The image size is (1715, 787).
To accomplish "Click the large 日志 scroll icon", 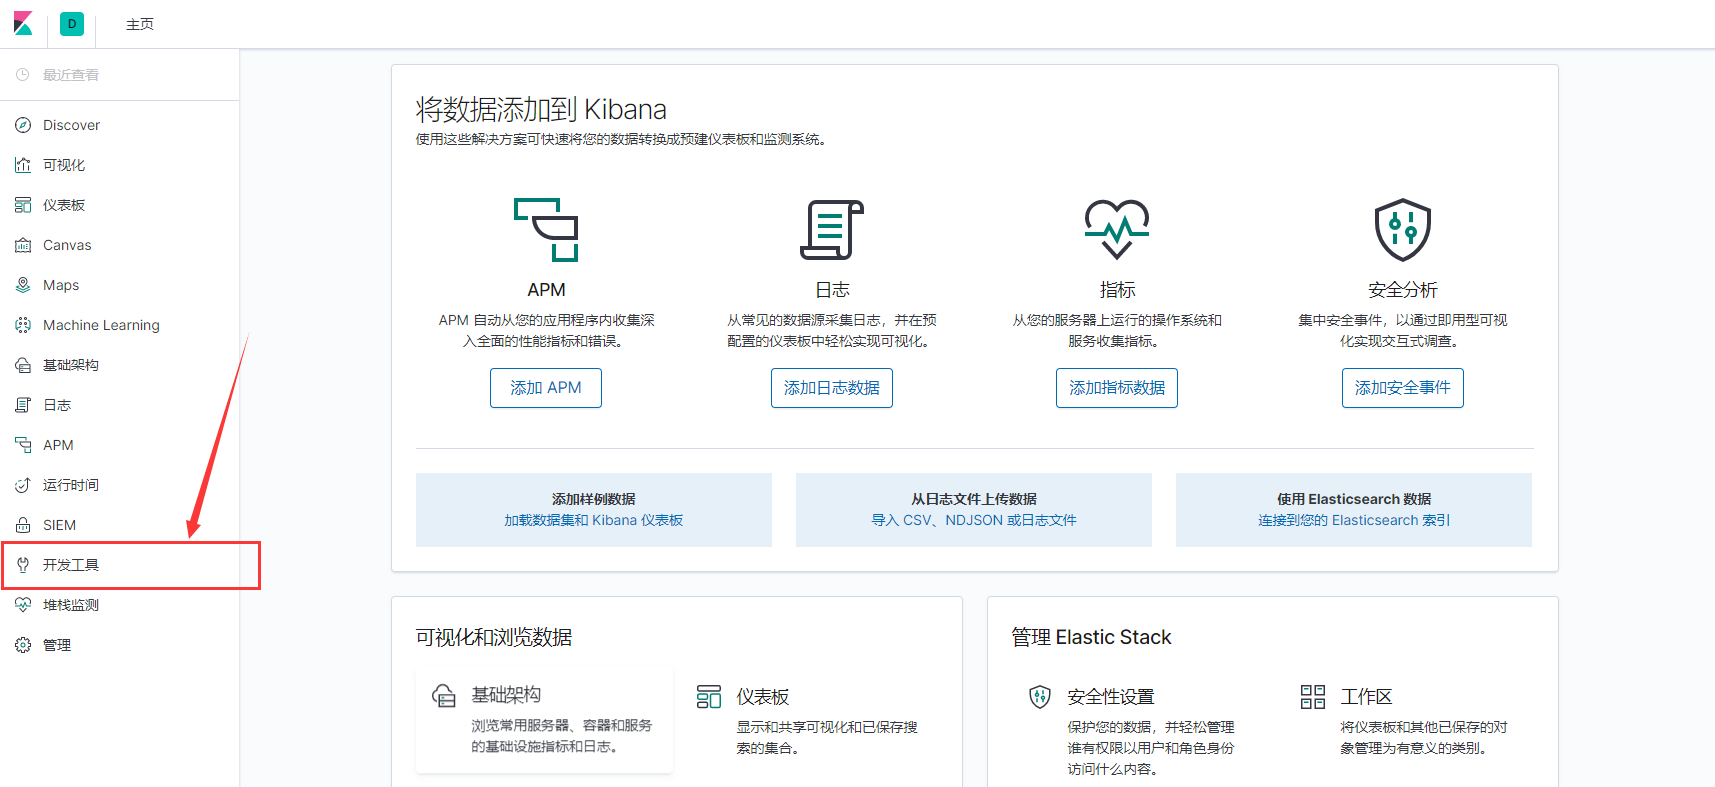I will pyautogui.click(x=832, y=230).
